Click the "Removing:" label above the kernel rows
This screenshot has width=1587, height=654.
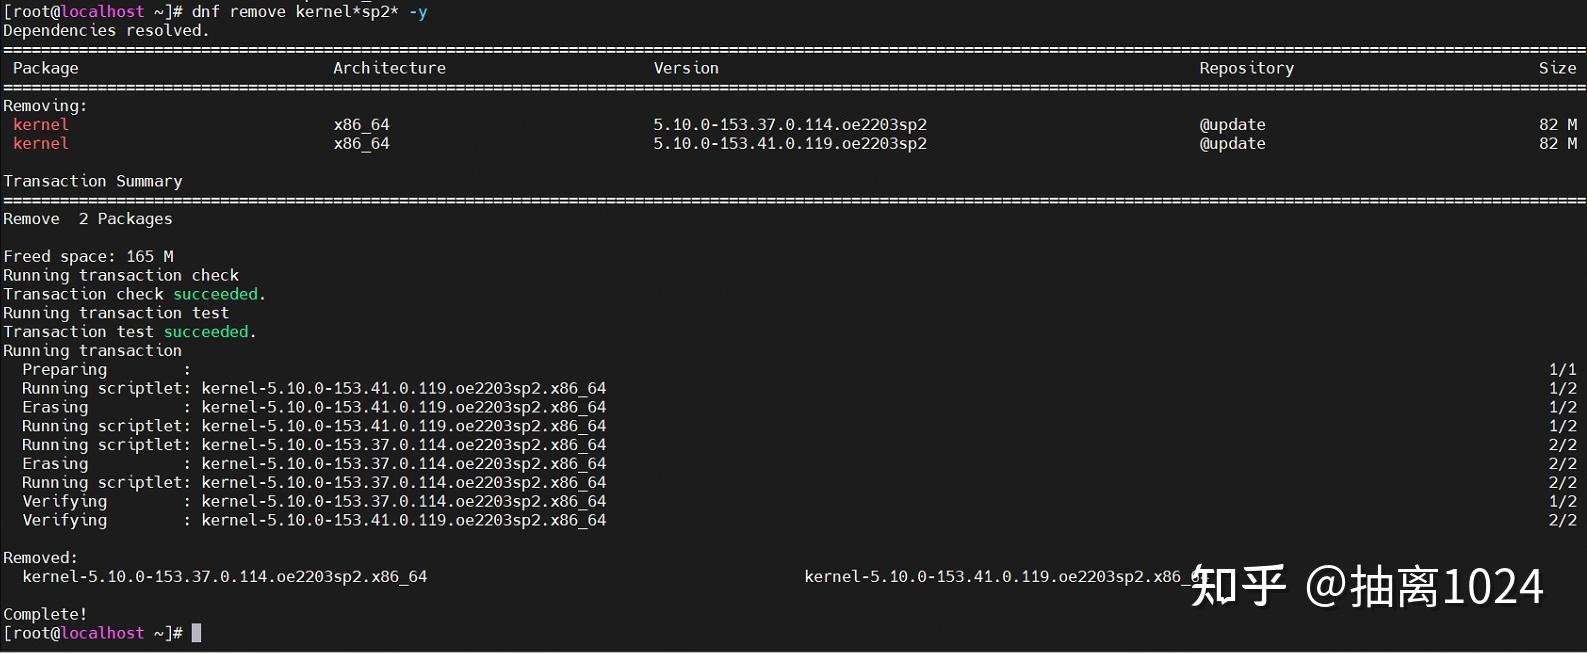[x=45, y=106]
